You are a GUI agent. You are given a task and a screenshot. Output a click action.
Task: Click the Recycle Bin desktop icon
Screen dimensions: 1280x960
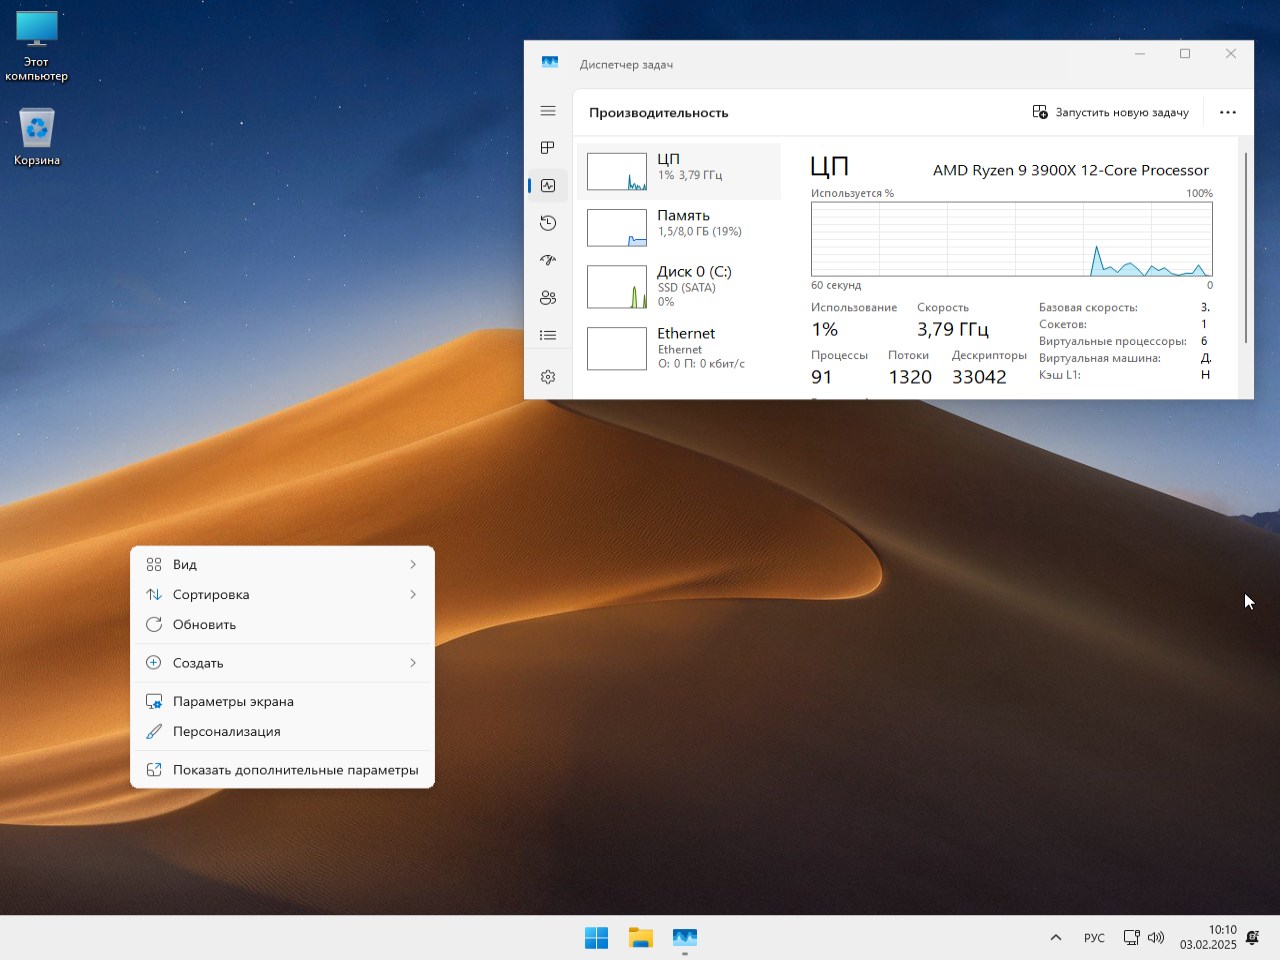[x=37, y=137]
